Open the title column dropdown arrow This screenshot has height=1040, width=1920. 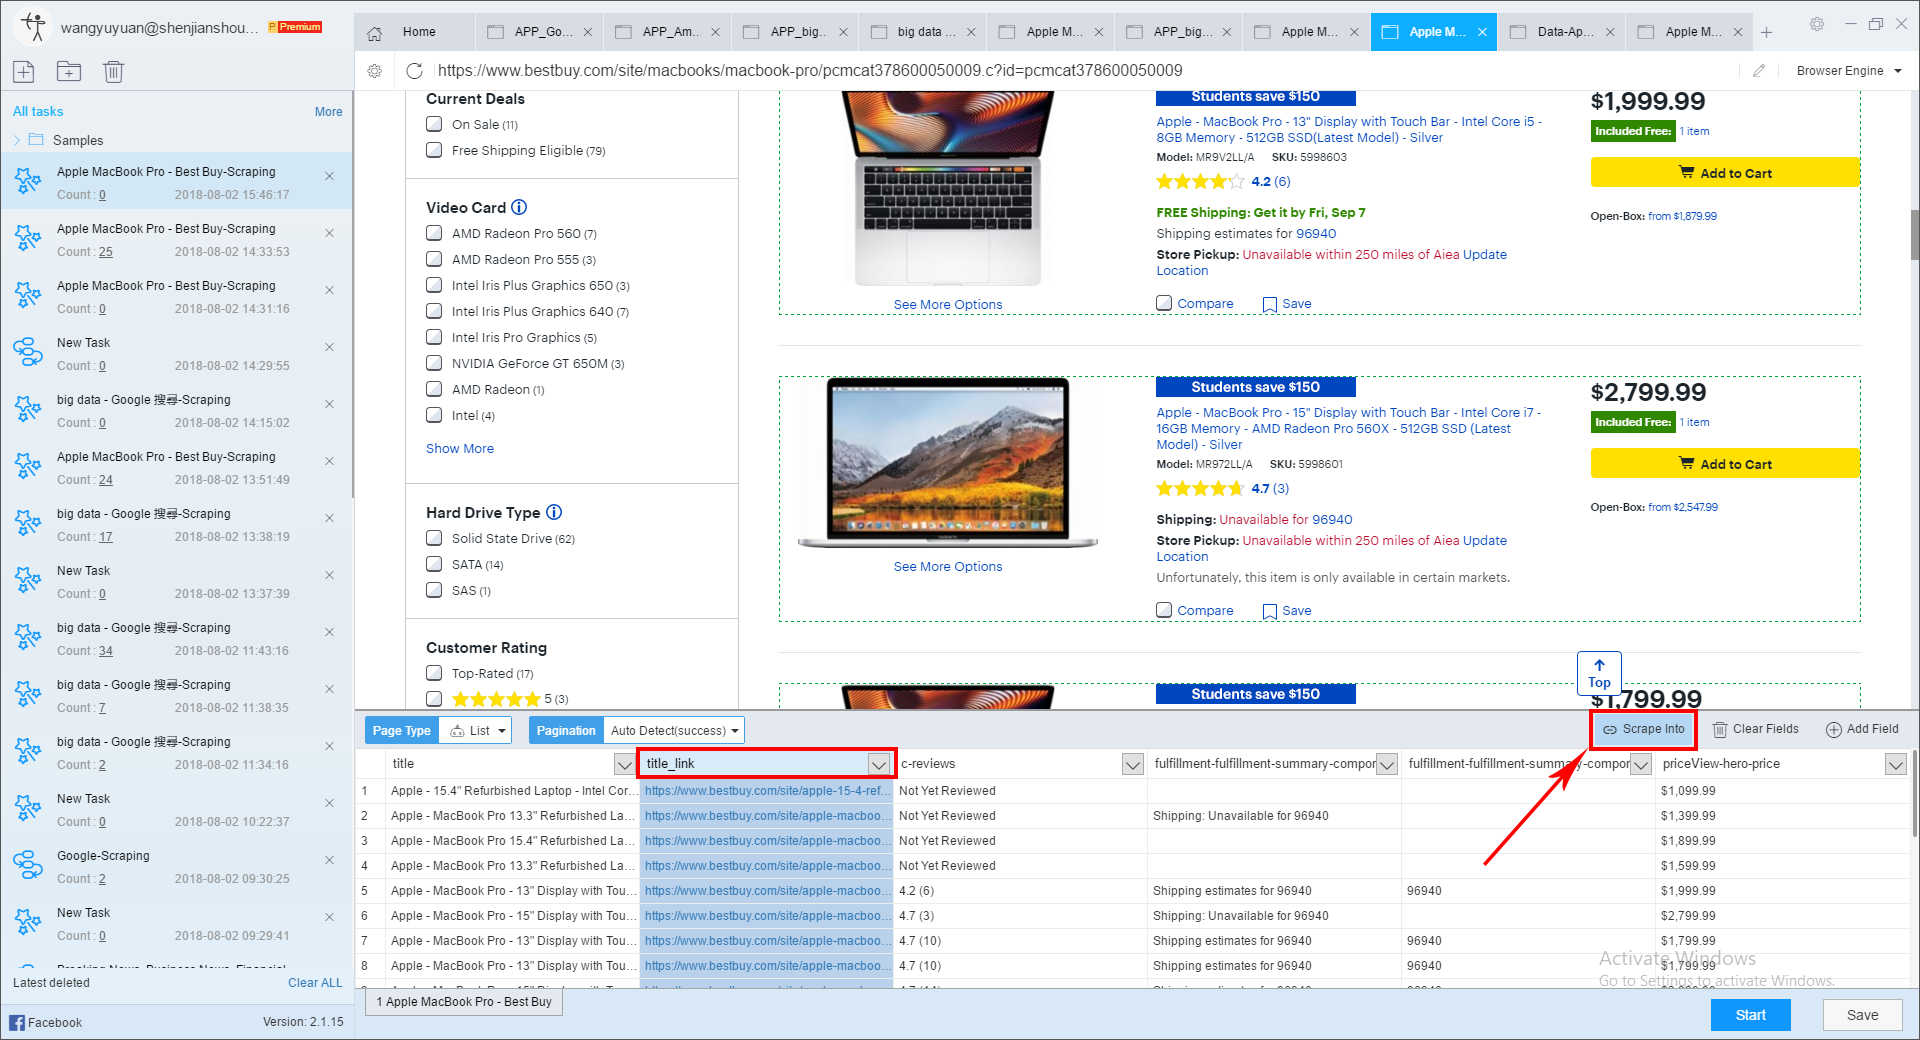[x=624, y=764]
